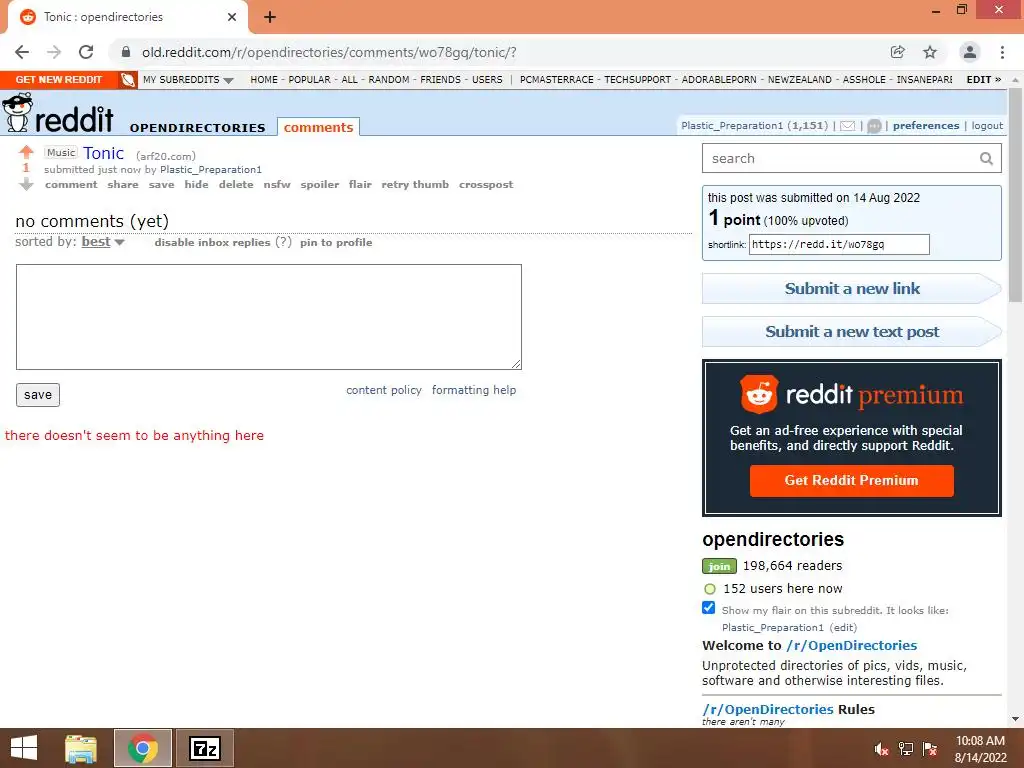Open the mail inbox envelope icon
Viewport: 1024px width, 768px height.
click(847, 126)
